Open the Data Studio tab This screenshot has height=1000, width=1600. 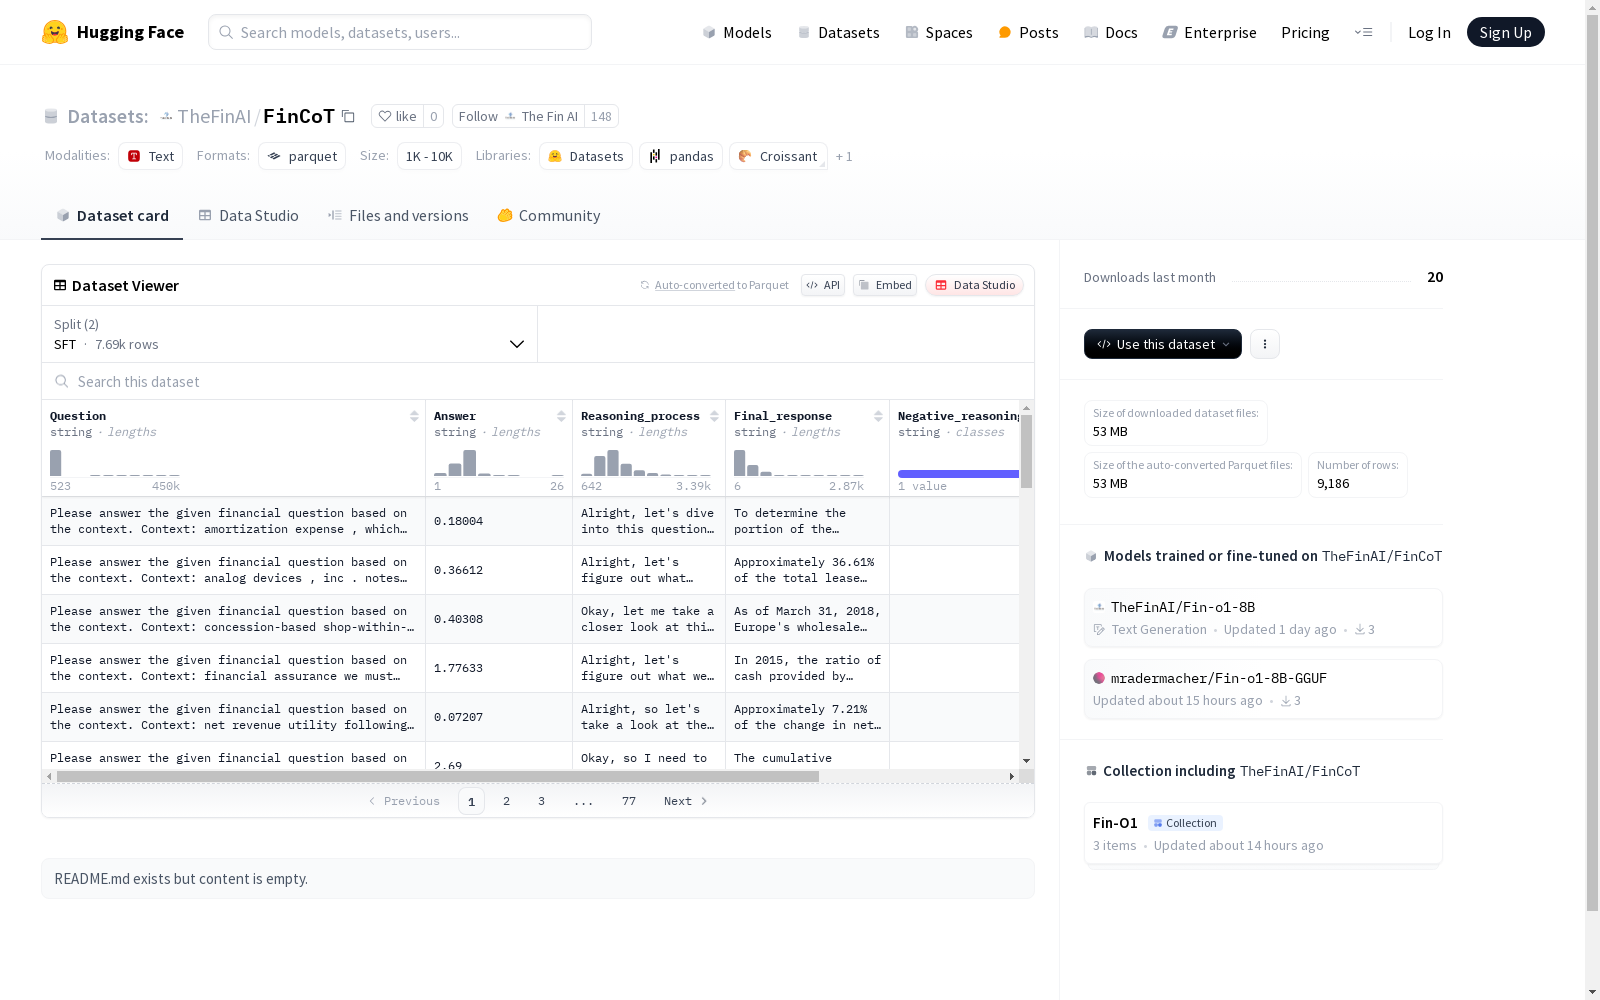249,216
